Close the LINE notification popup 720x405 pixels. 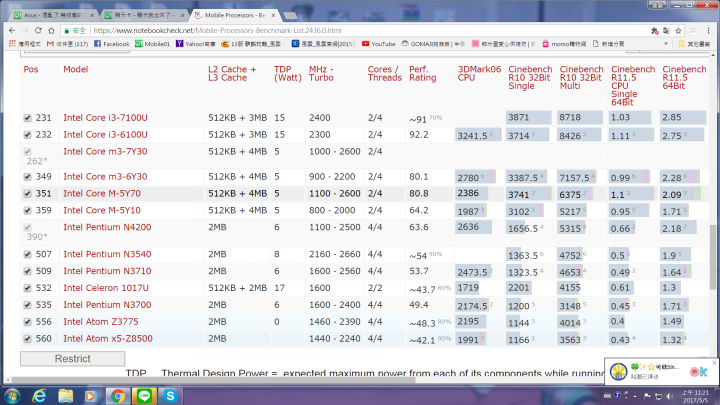tap(714, 362)
